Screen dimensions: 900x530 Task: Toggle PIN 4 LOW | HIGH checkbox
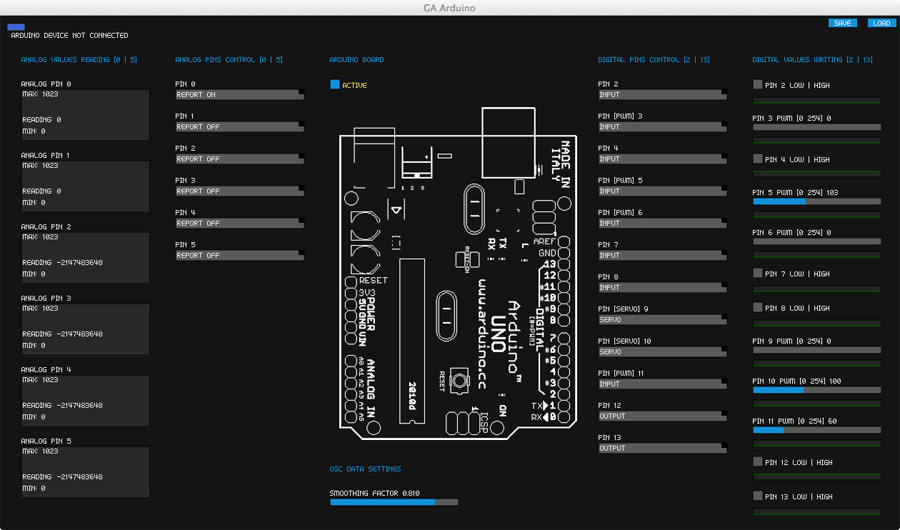coord(758,158)
